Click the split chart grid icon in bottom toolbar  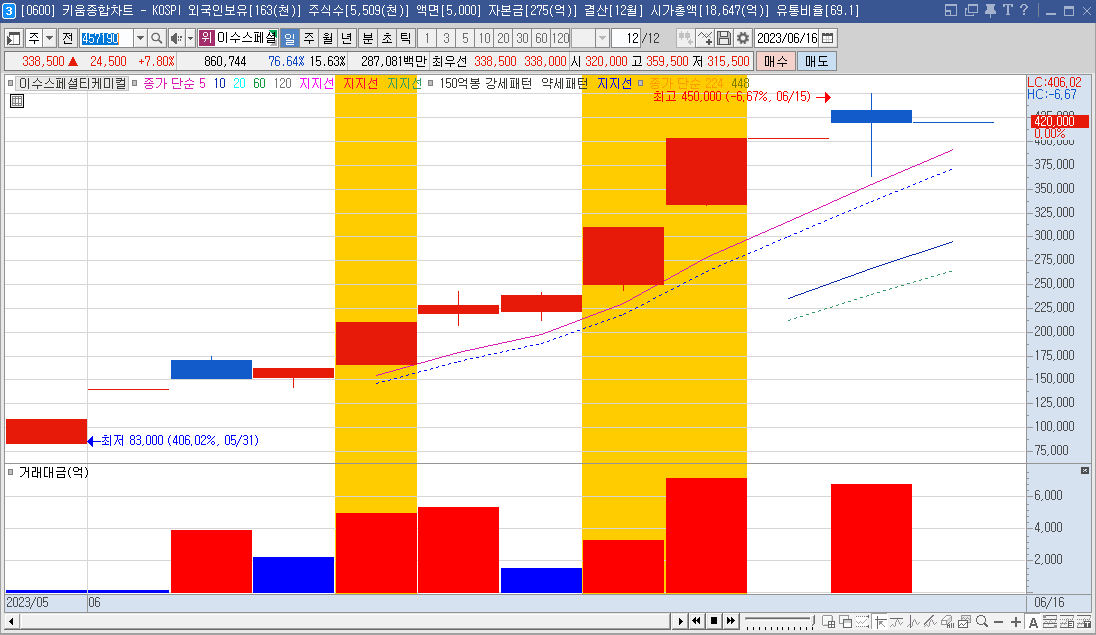coord(828,622)
